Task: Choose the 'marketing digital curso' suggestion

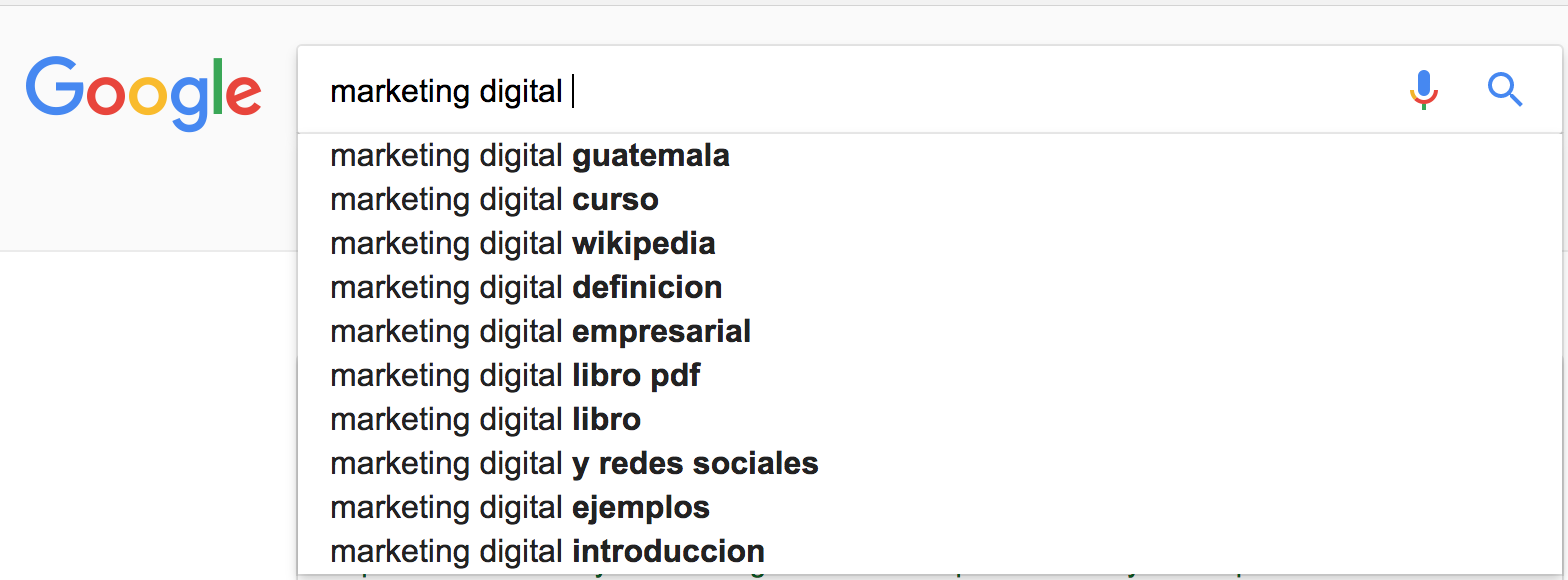Action: point(930,200)
